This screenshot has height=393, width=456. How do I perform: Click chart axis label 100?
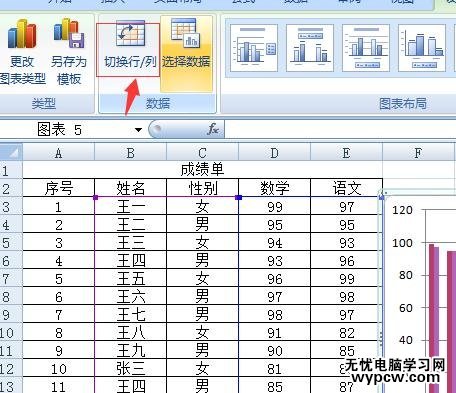tap(402, 243)
